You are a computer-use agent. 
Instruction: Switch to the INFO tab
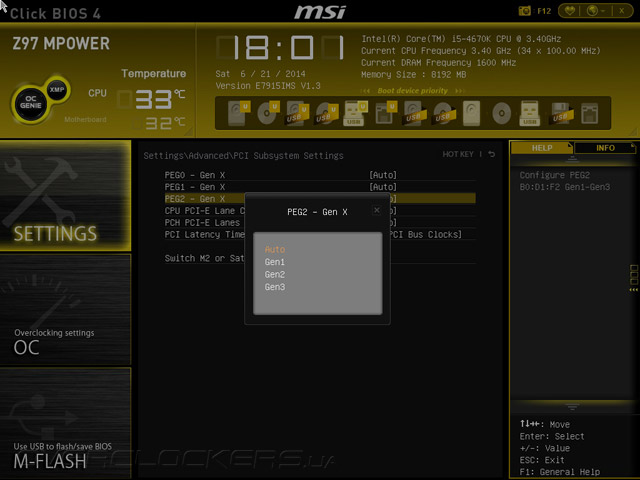pyautogui.click(x=605, y=148)
